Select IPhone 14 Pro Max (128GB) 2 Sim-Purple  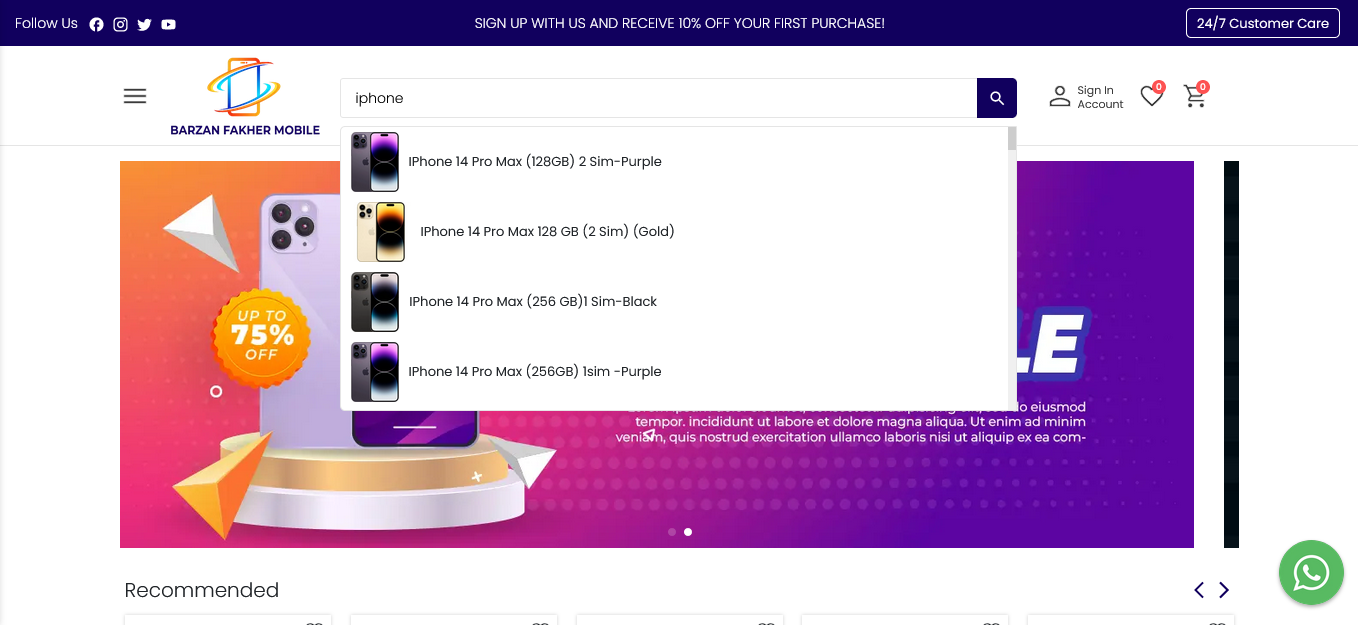coord(675,162)
